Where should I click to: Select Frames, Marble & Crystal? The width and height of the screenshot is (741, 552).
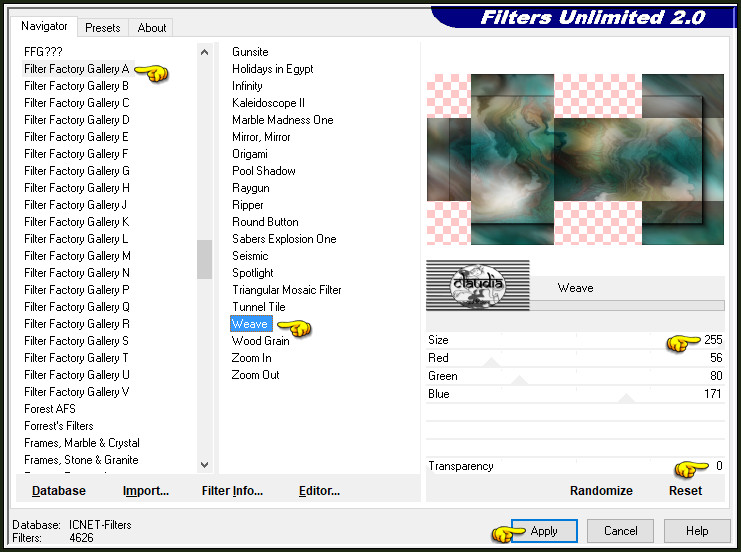82,443
